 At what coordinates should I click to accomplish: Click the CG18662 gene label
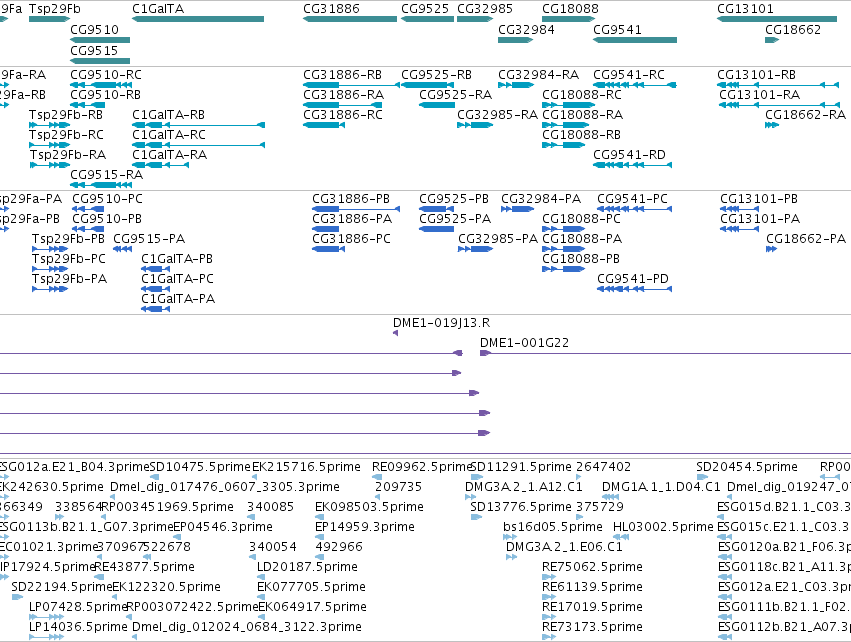(793, 30)
